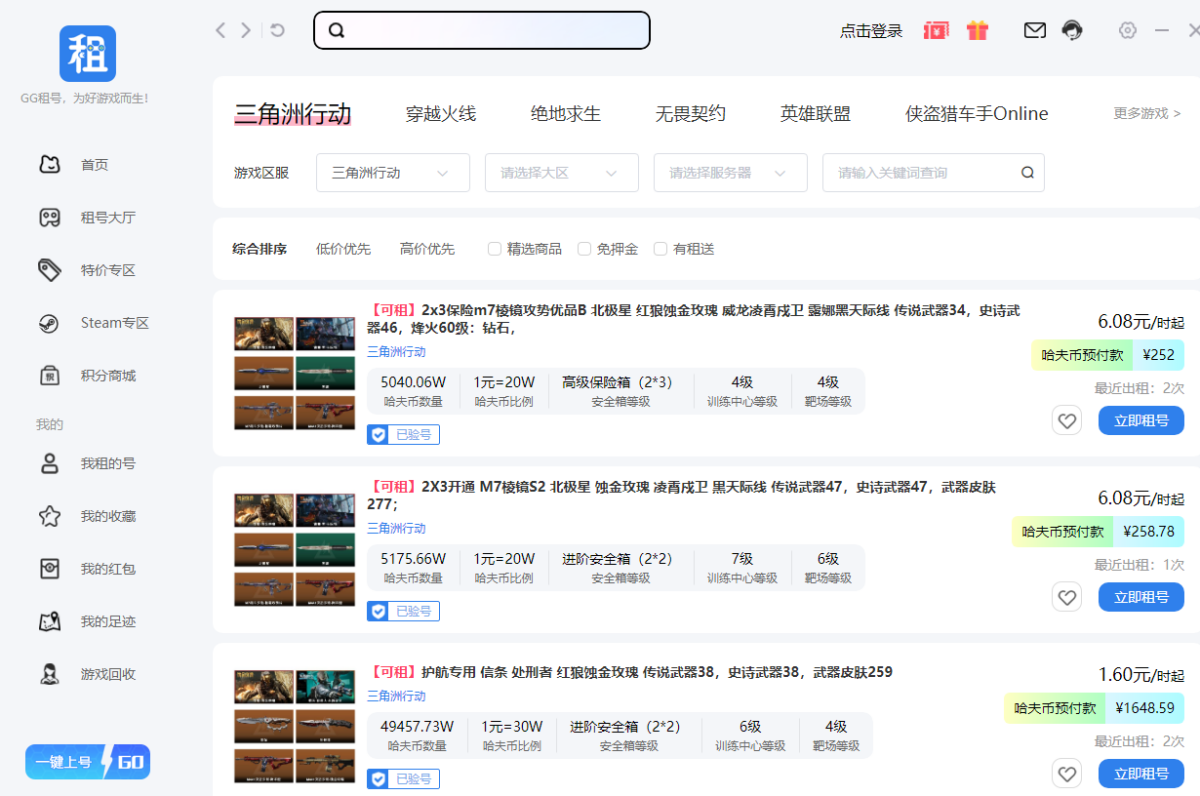Viewport: 1200px width, 796px height.
Task: Expand the 请选择服务器 dropdown
Action: pos(730,173)
